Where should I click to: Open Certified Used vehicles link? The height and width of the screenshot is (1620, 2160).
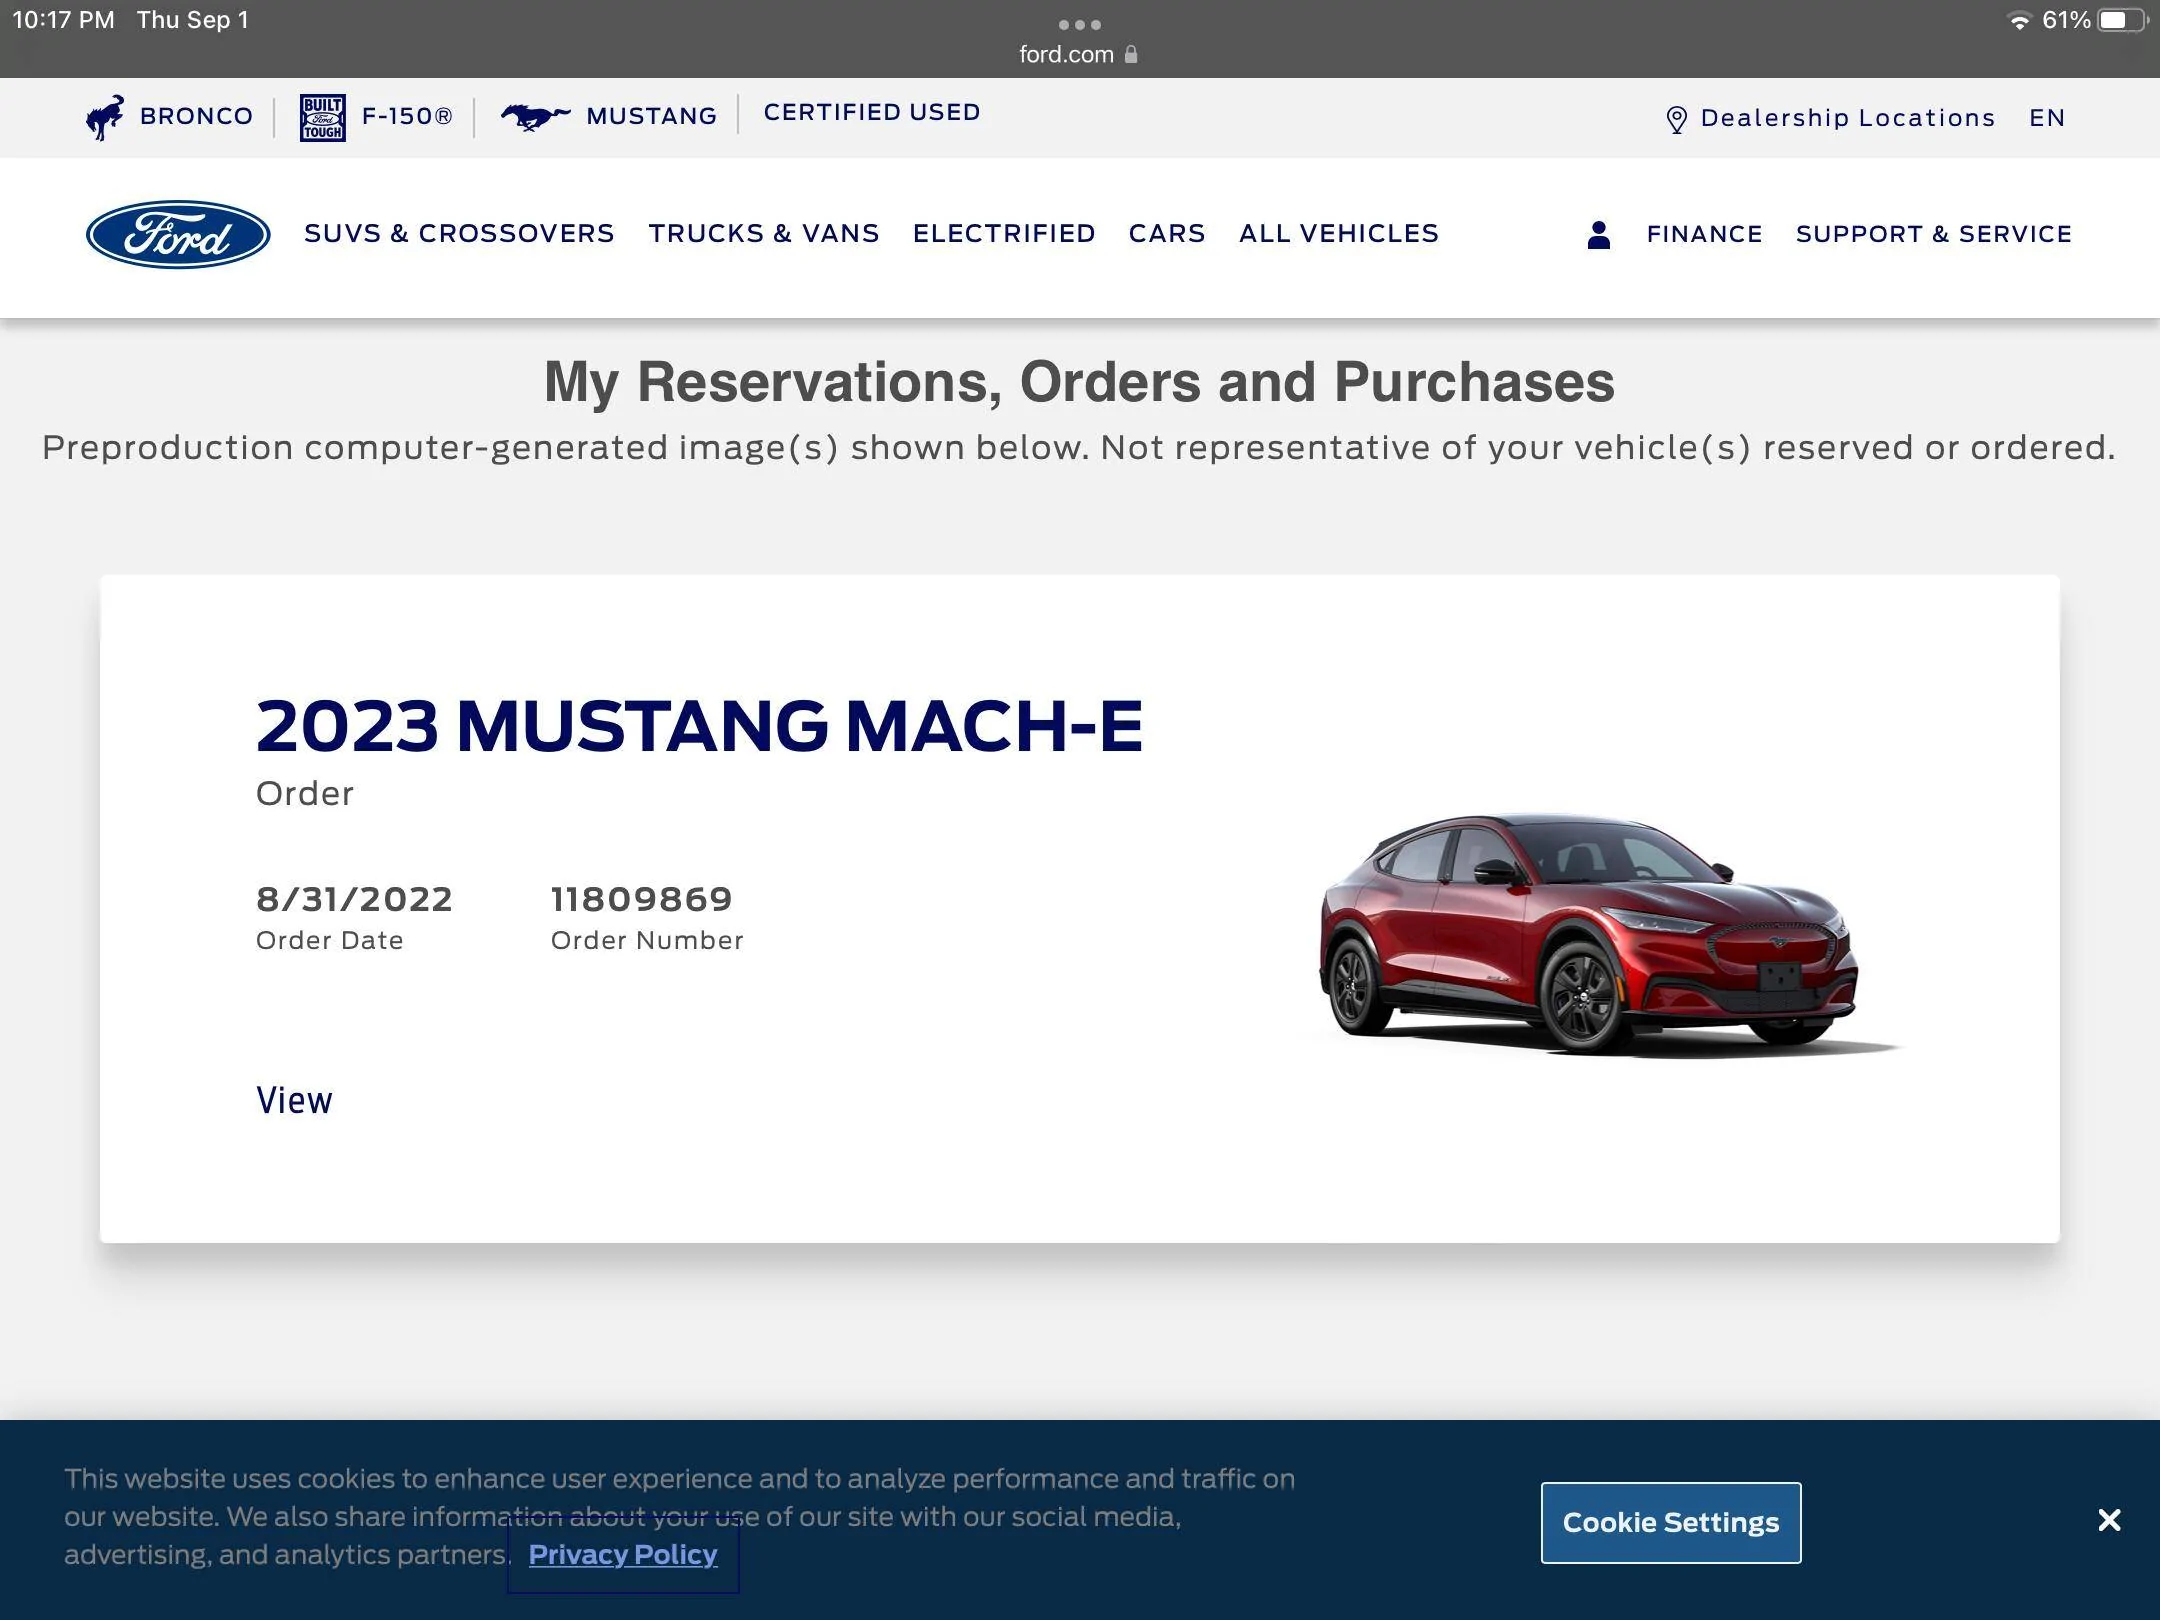[x=872, y=112]
